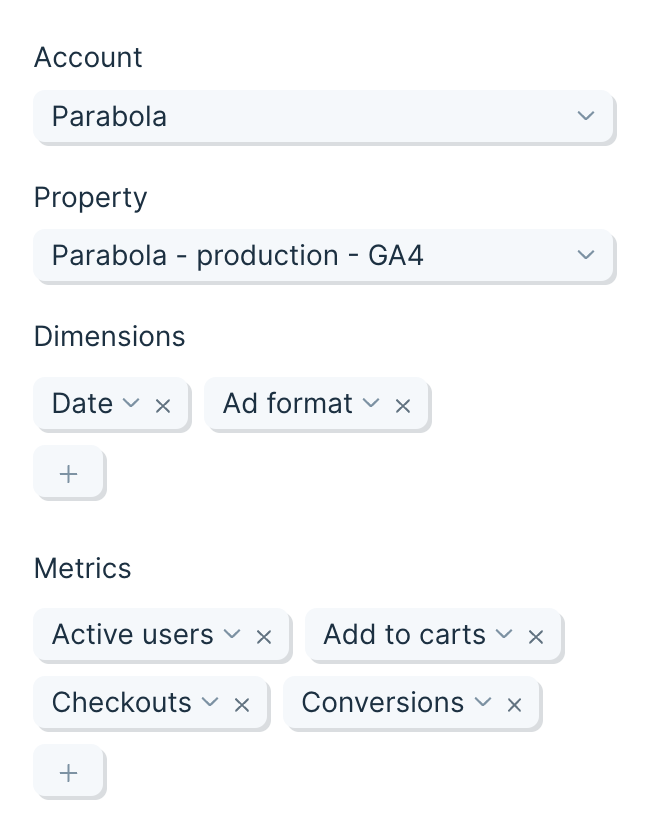This screenshot has width=646, height=832.
Task: Remove the Date dimension with its x icon
Action: [x=162, y=406]
